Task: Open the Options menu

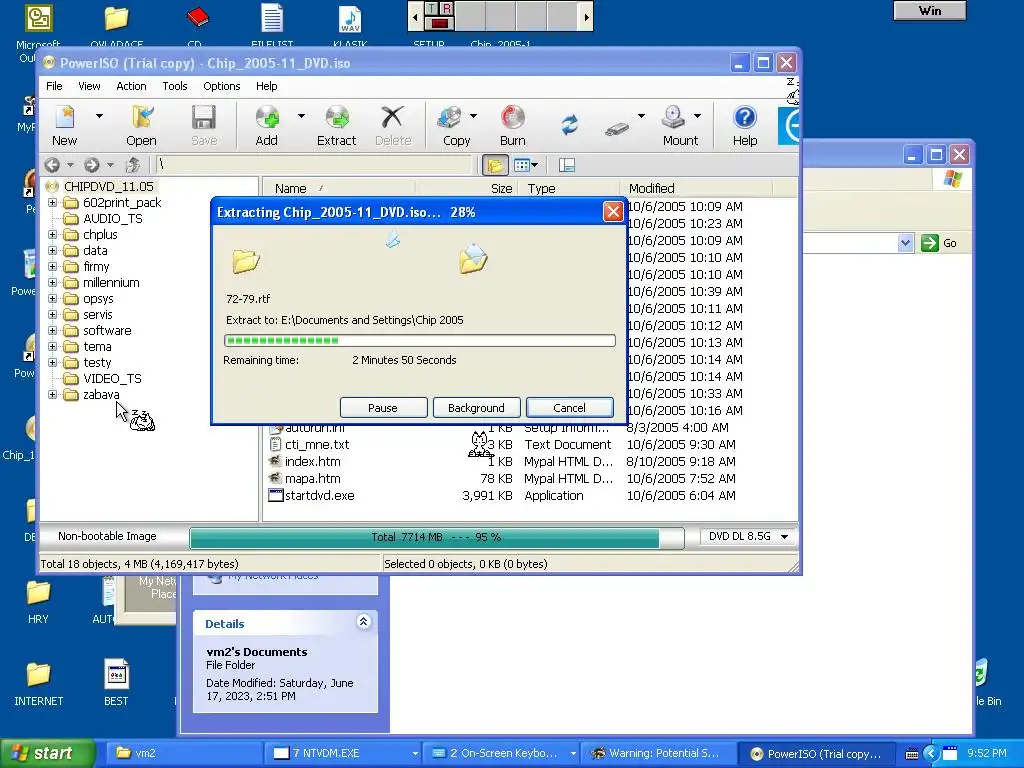Action: point(221,86)
